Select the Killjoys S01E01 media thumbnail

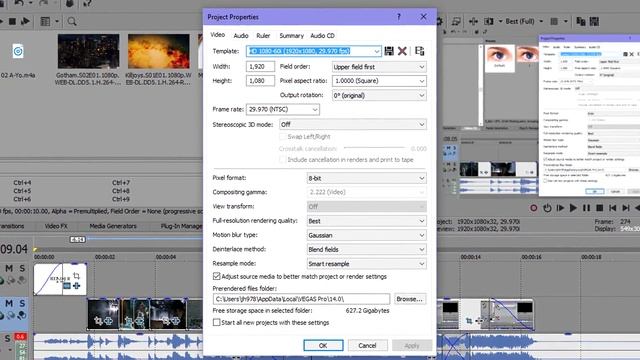click(158, 51)
